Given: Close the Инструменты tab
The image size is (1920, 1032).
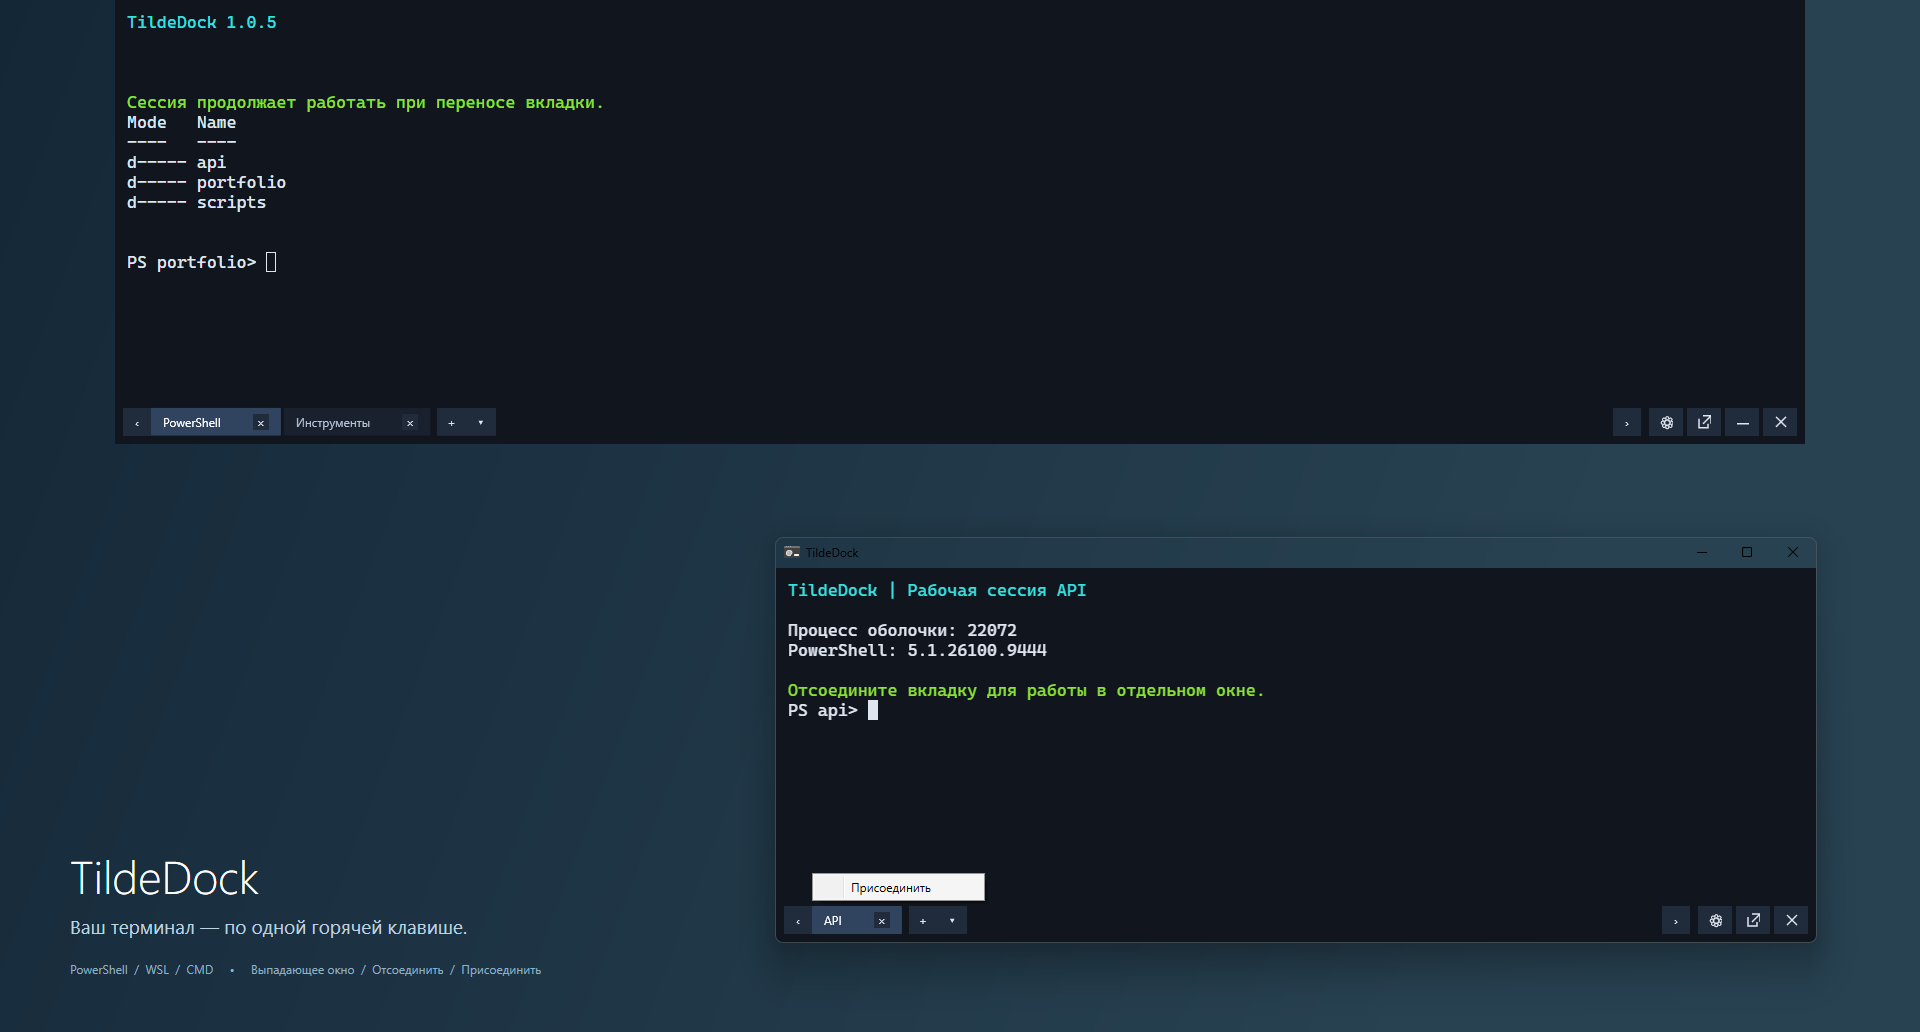Looking at the screenshot, I should pos(410,423).
